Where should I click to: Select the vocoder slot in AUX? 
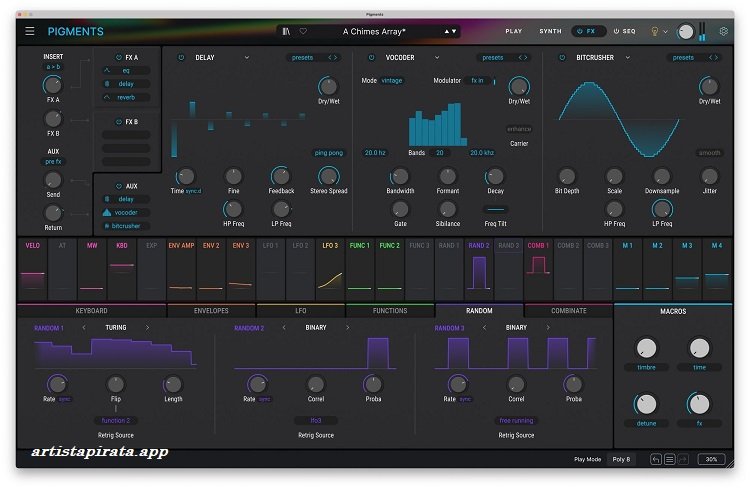pos(126,212)
